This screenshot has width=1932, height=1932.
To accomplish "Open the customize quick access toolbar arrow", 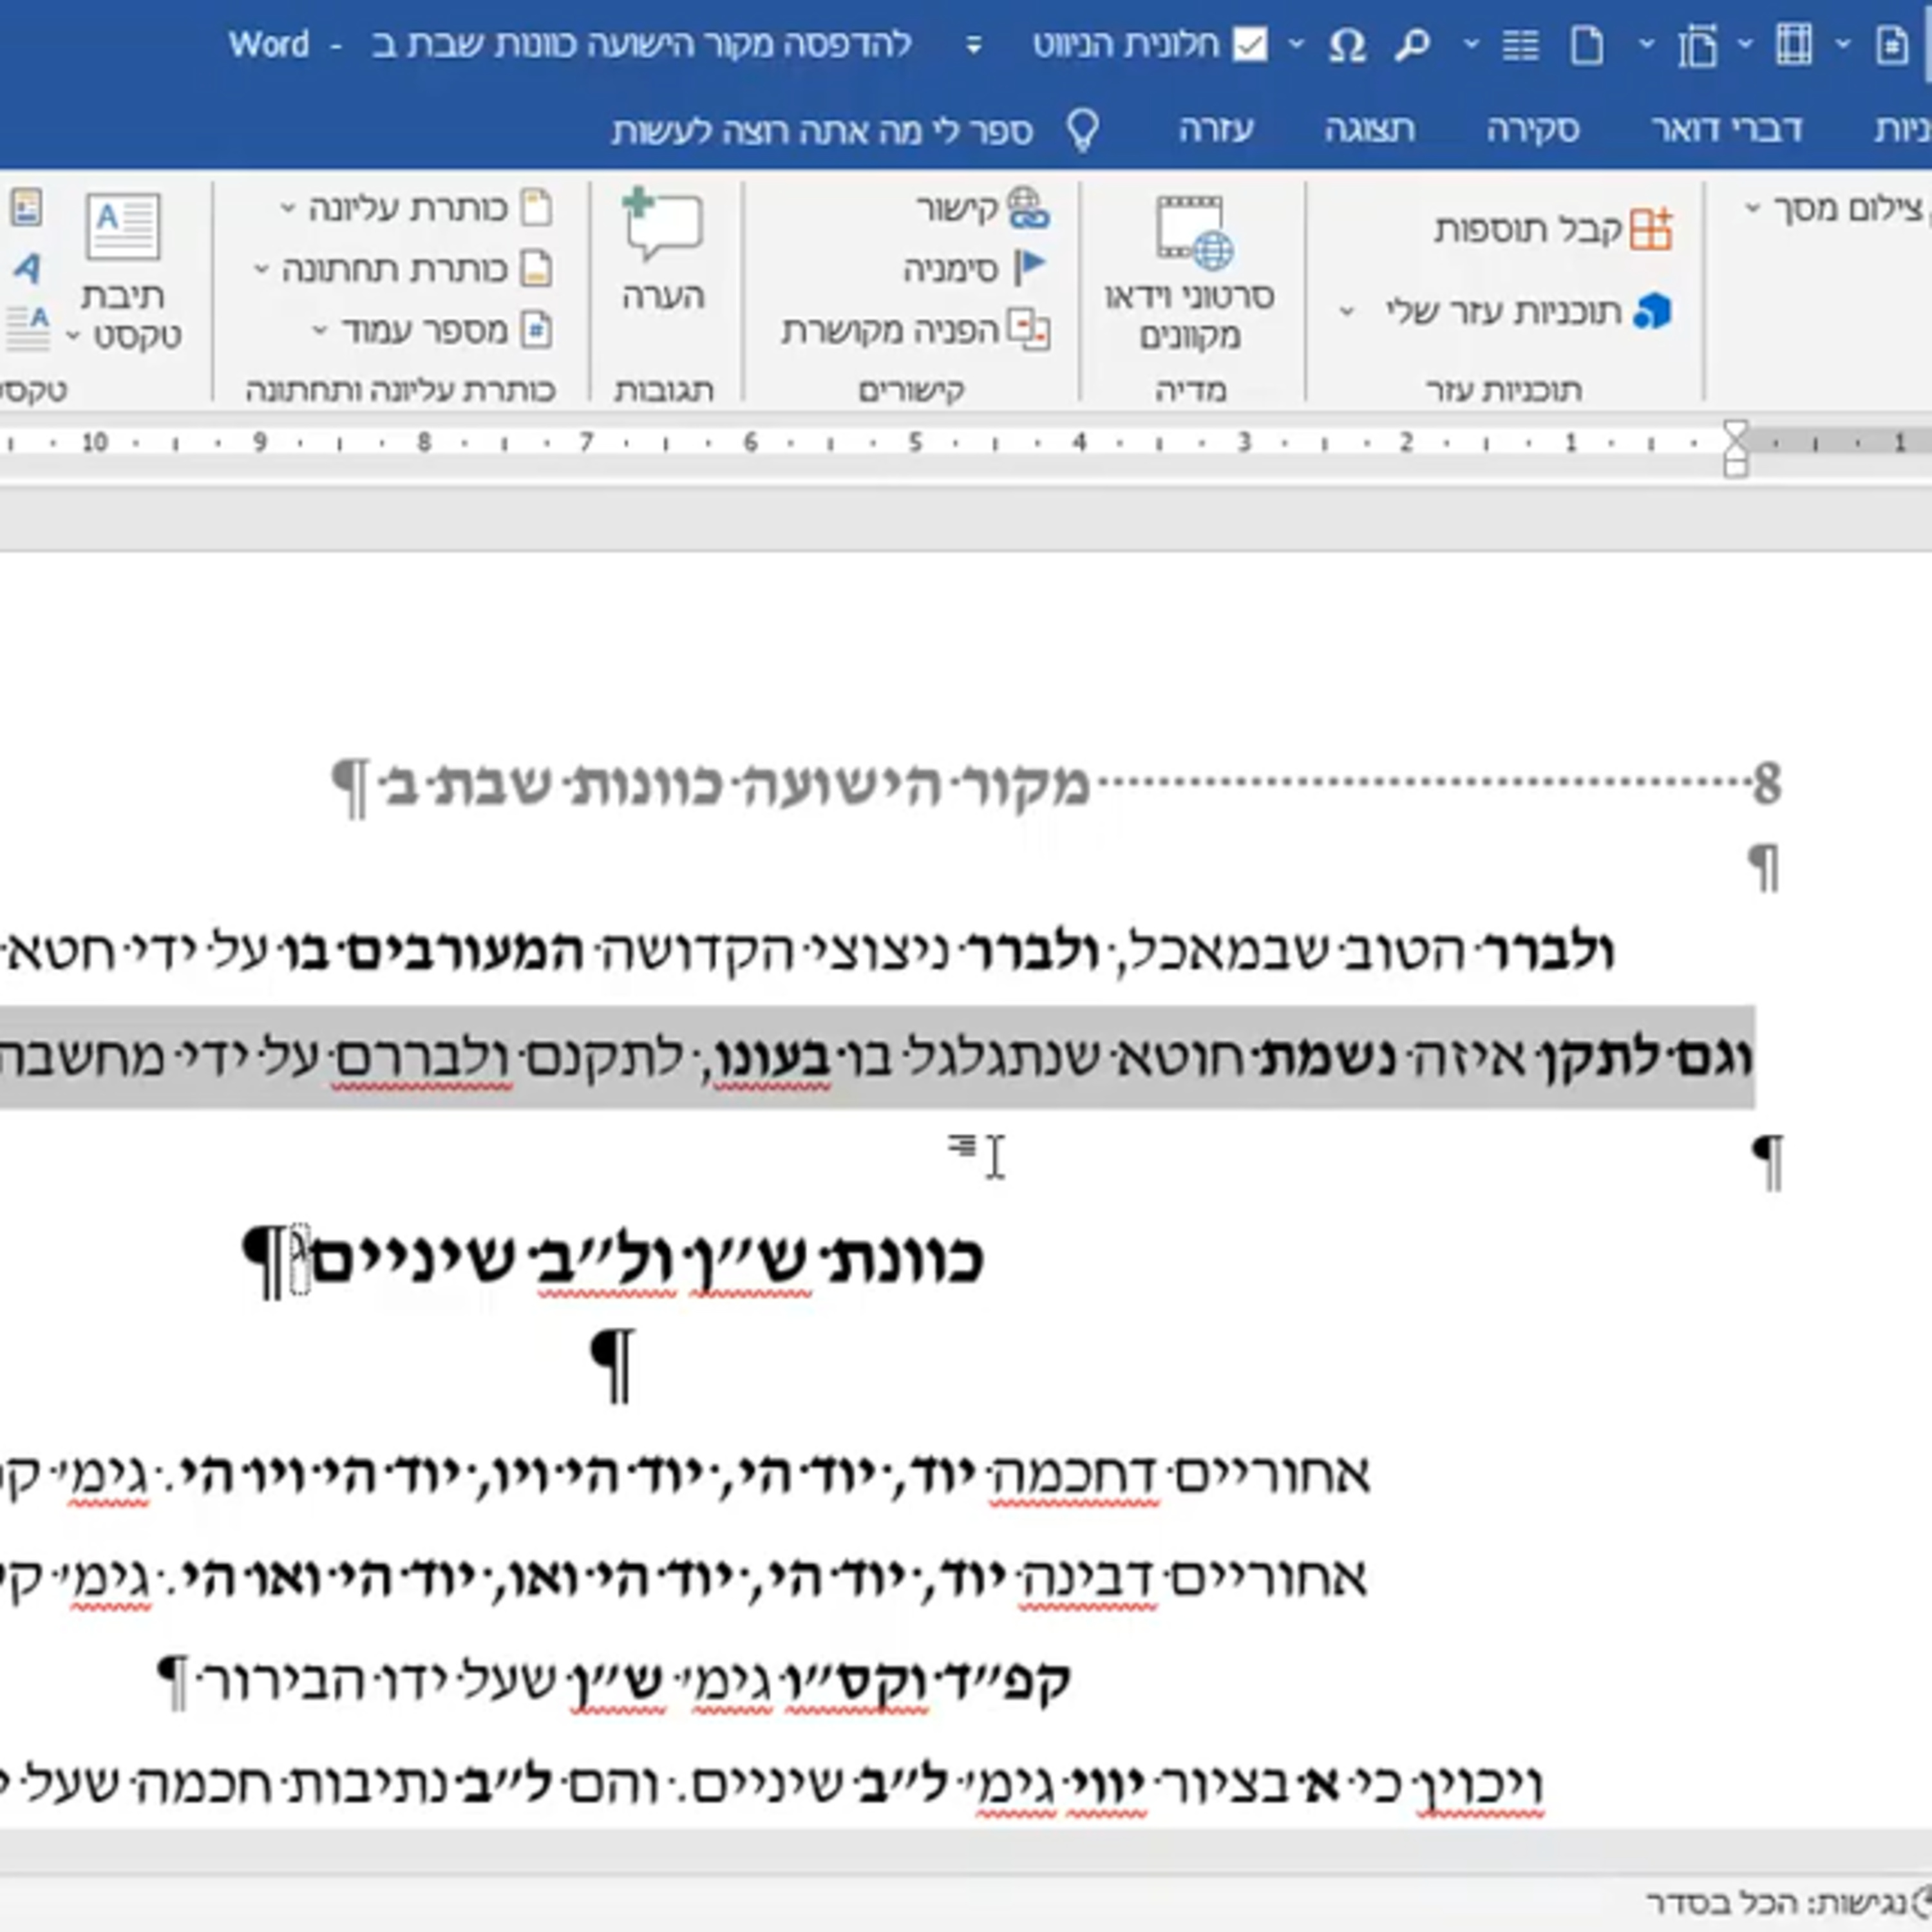I will 973,45.
